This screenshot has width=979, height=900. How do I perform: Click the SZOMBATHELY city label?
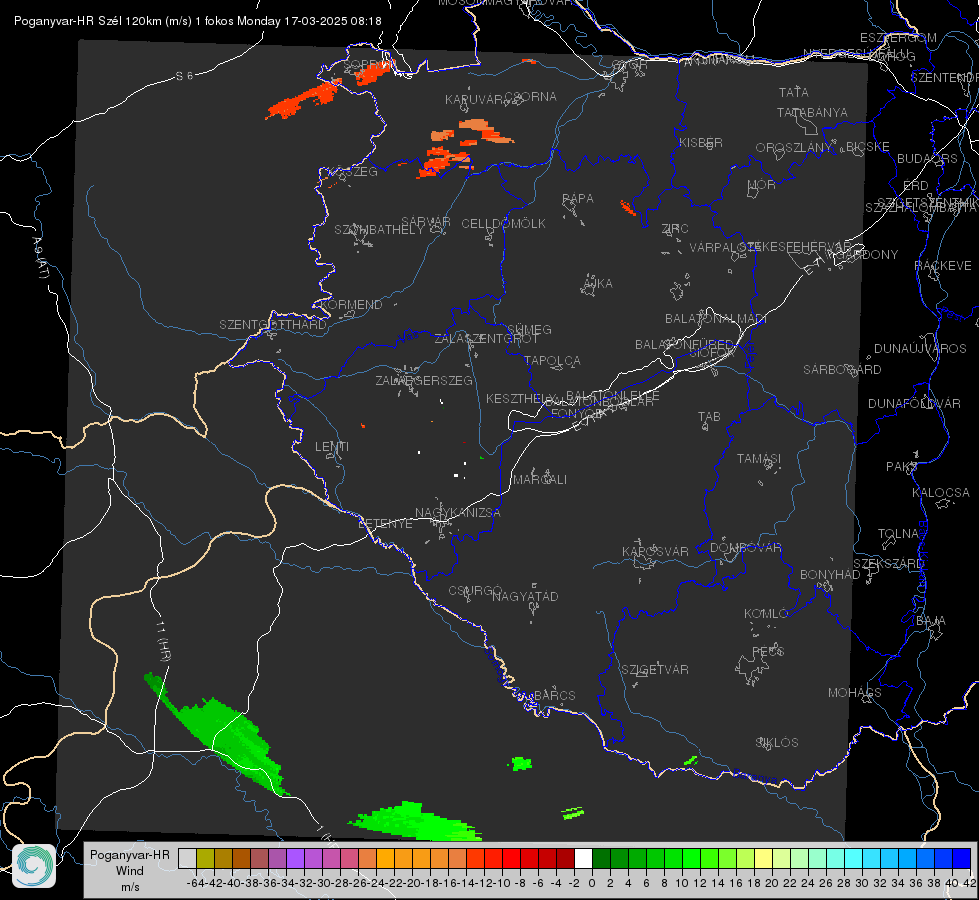(379, 230)
